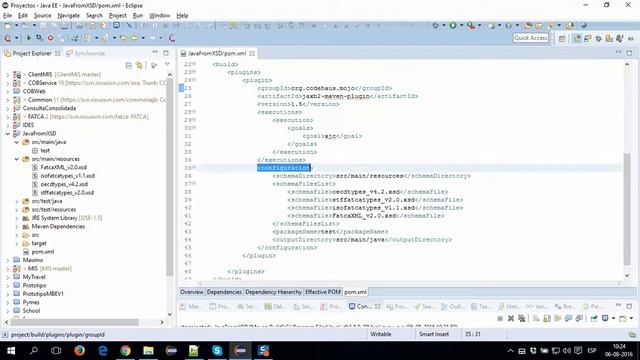Image resolution: width=640 pixels, height=360 pixels.
Task: Select pom.xml in Project Explorer
Action: [42, 252]
